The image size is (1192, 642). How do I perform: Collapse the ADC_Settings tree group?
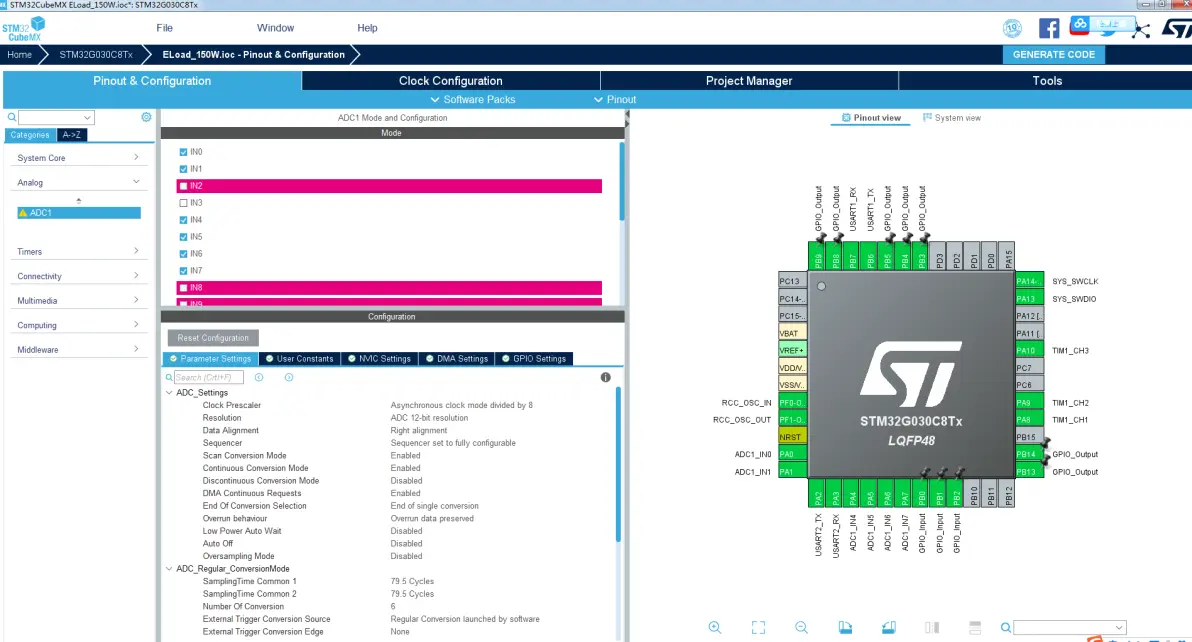point(169,393)
